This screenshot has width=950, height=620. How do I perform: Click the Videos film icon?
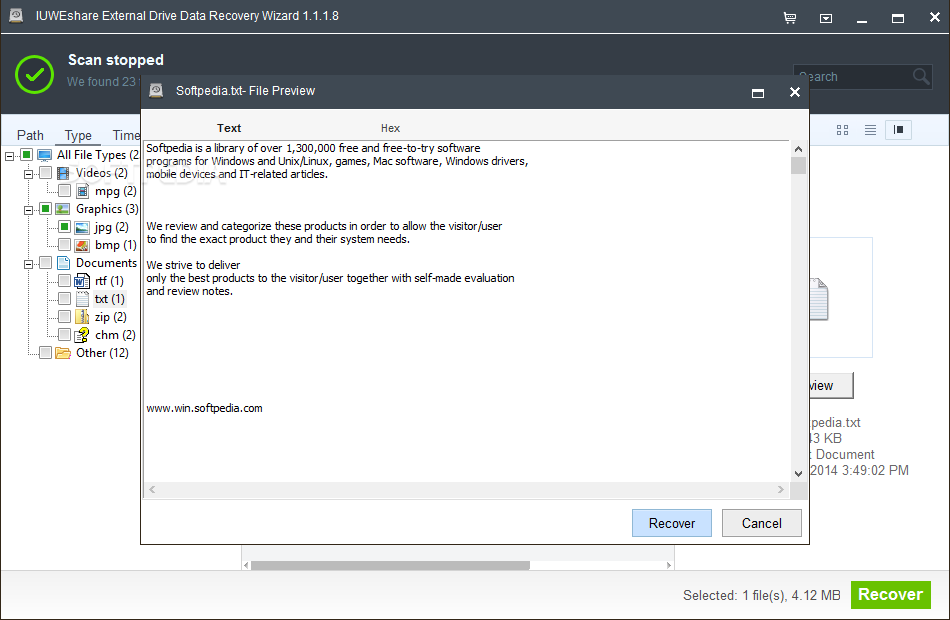63,173
